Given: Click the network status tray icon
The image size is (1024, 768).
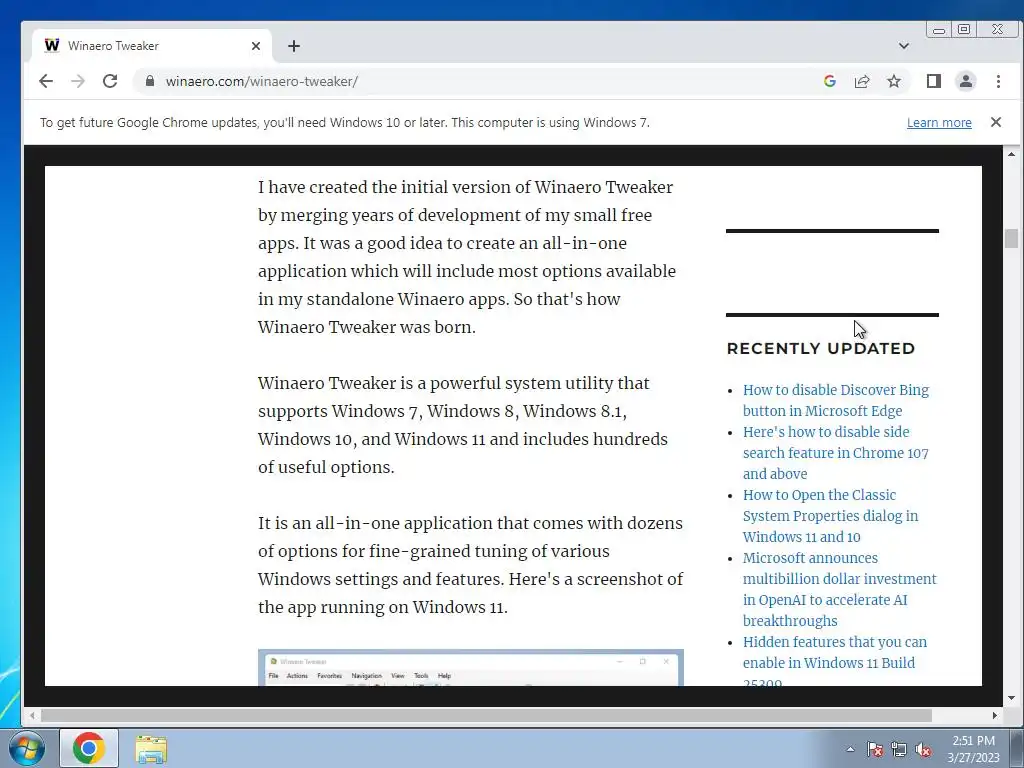Looking at the screenshot, I should tap(899, 750).
